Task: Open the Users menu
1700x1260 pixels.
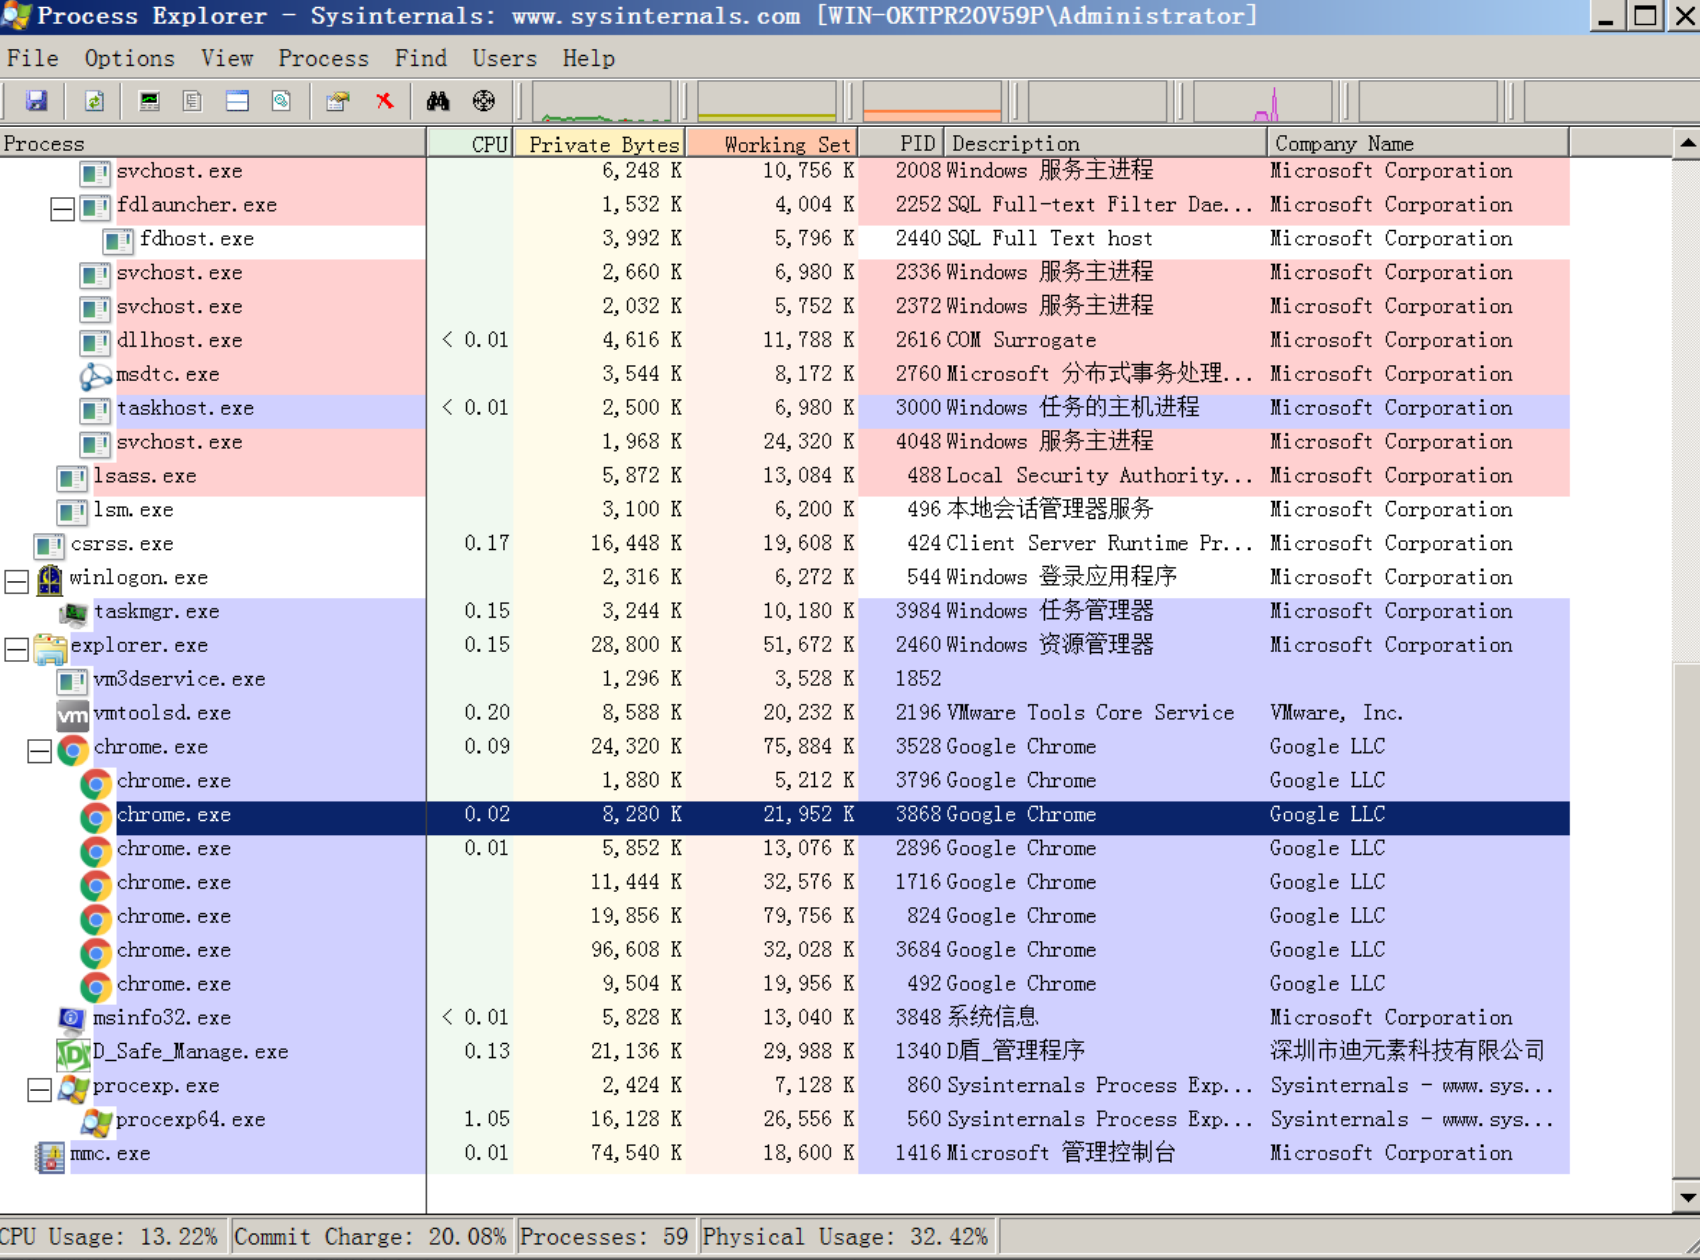Action: (x=505, y=58)
